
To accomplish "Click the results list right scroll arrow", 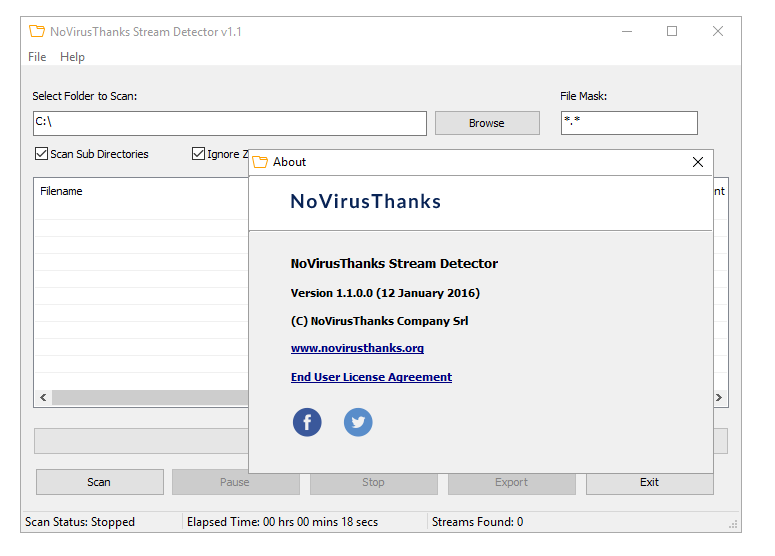I will (719, 397).
